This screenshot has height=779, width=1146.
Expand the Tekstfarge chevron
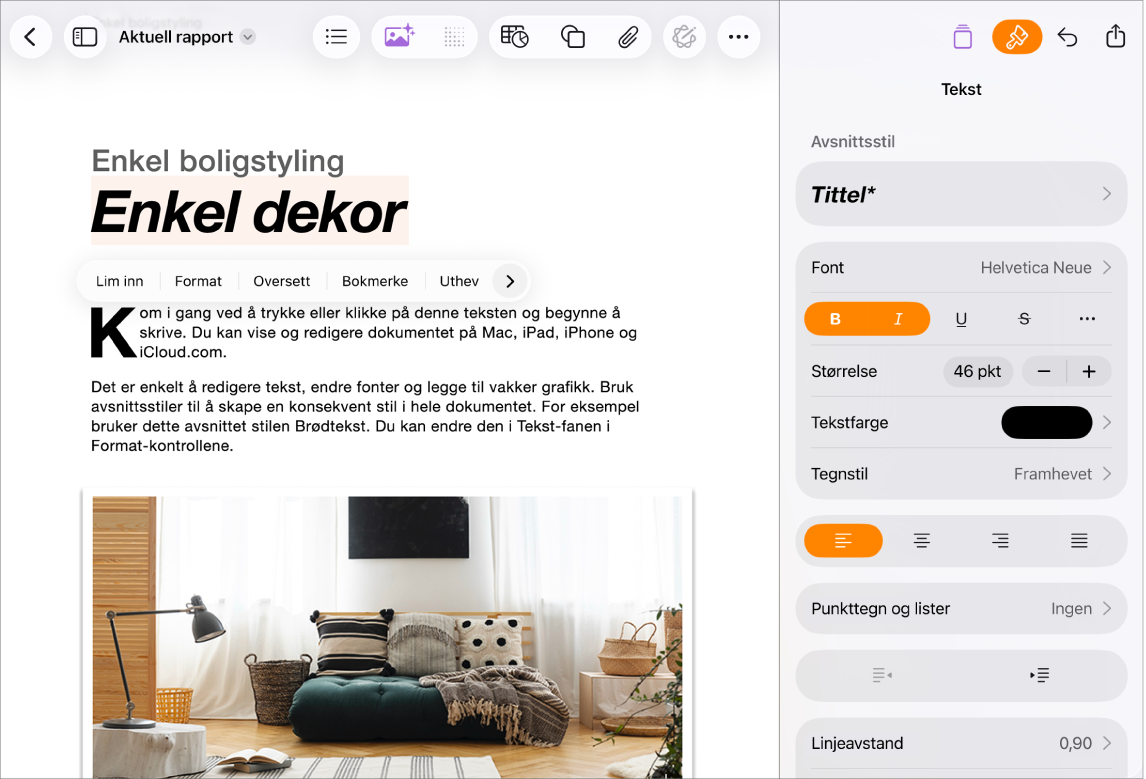(1107, 422)
